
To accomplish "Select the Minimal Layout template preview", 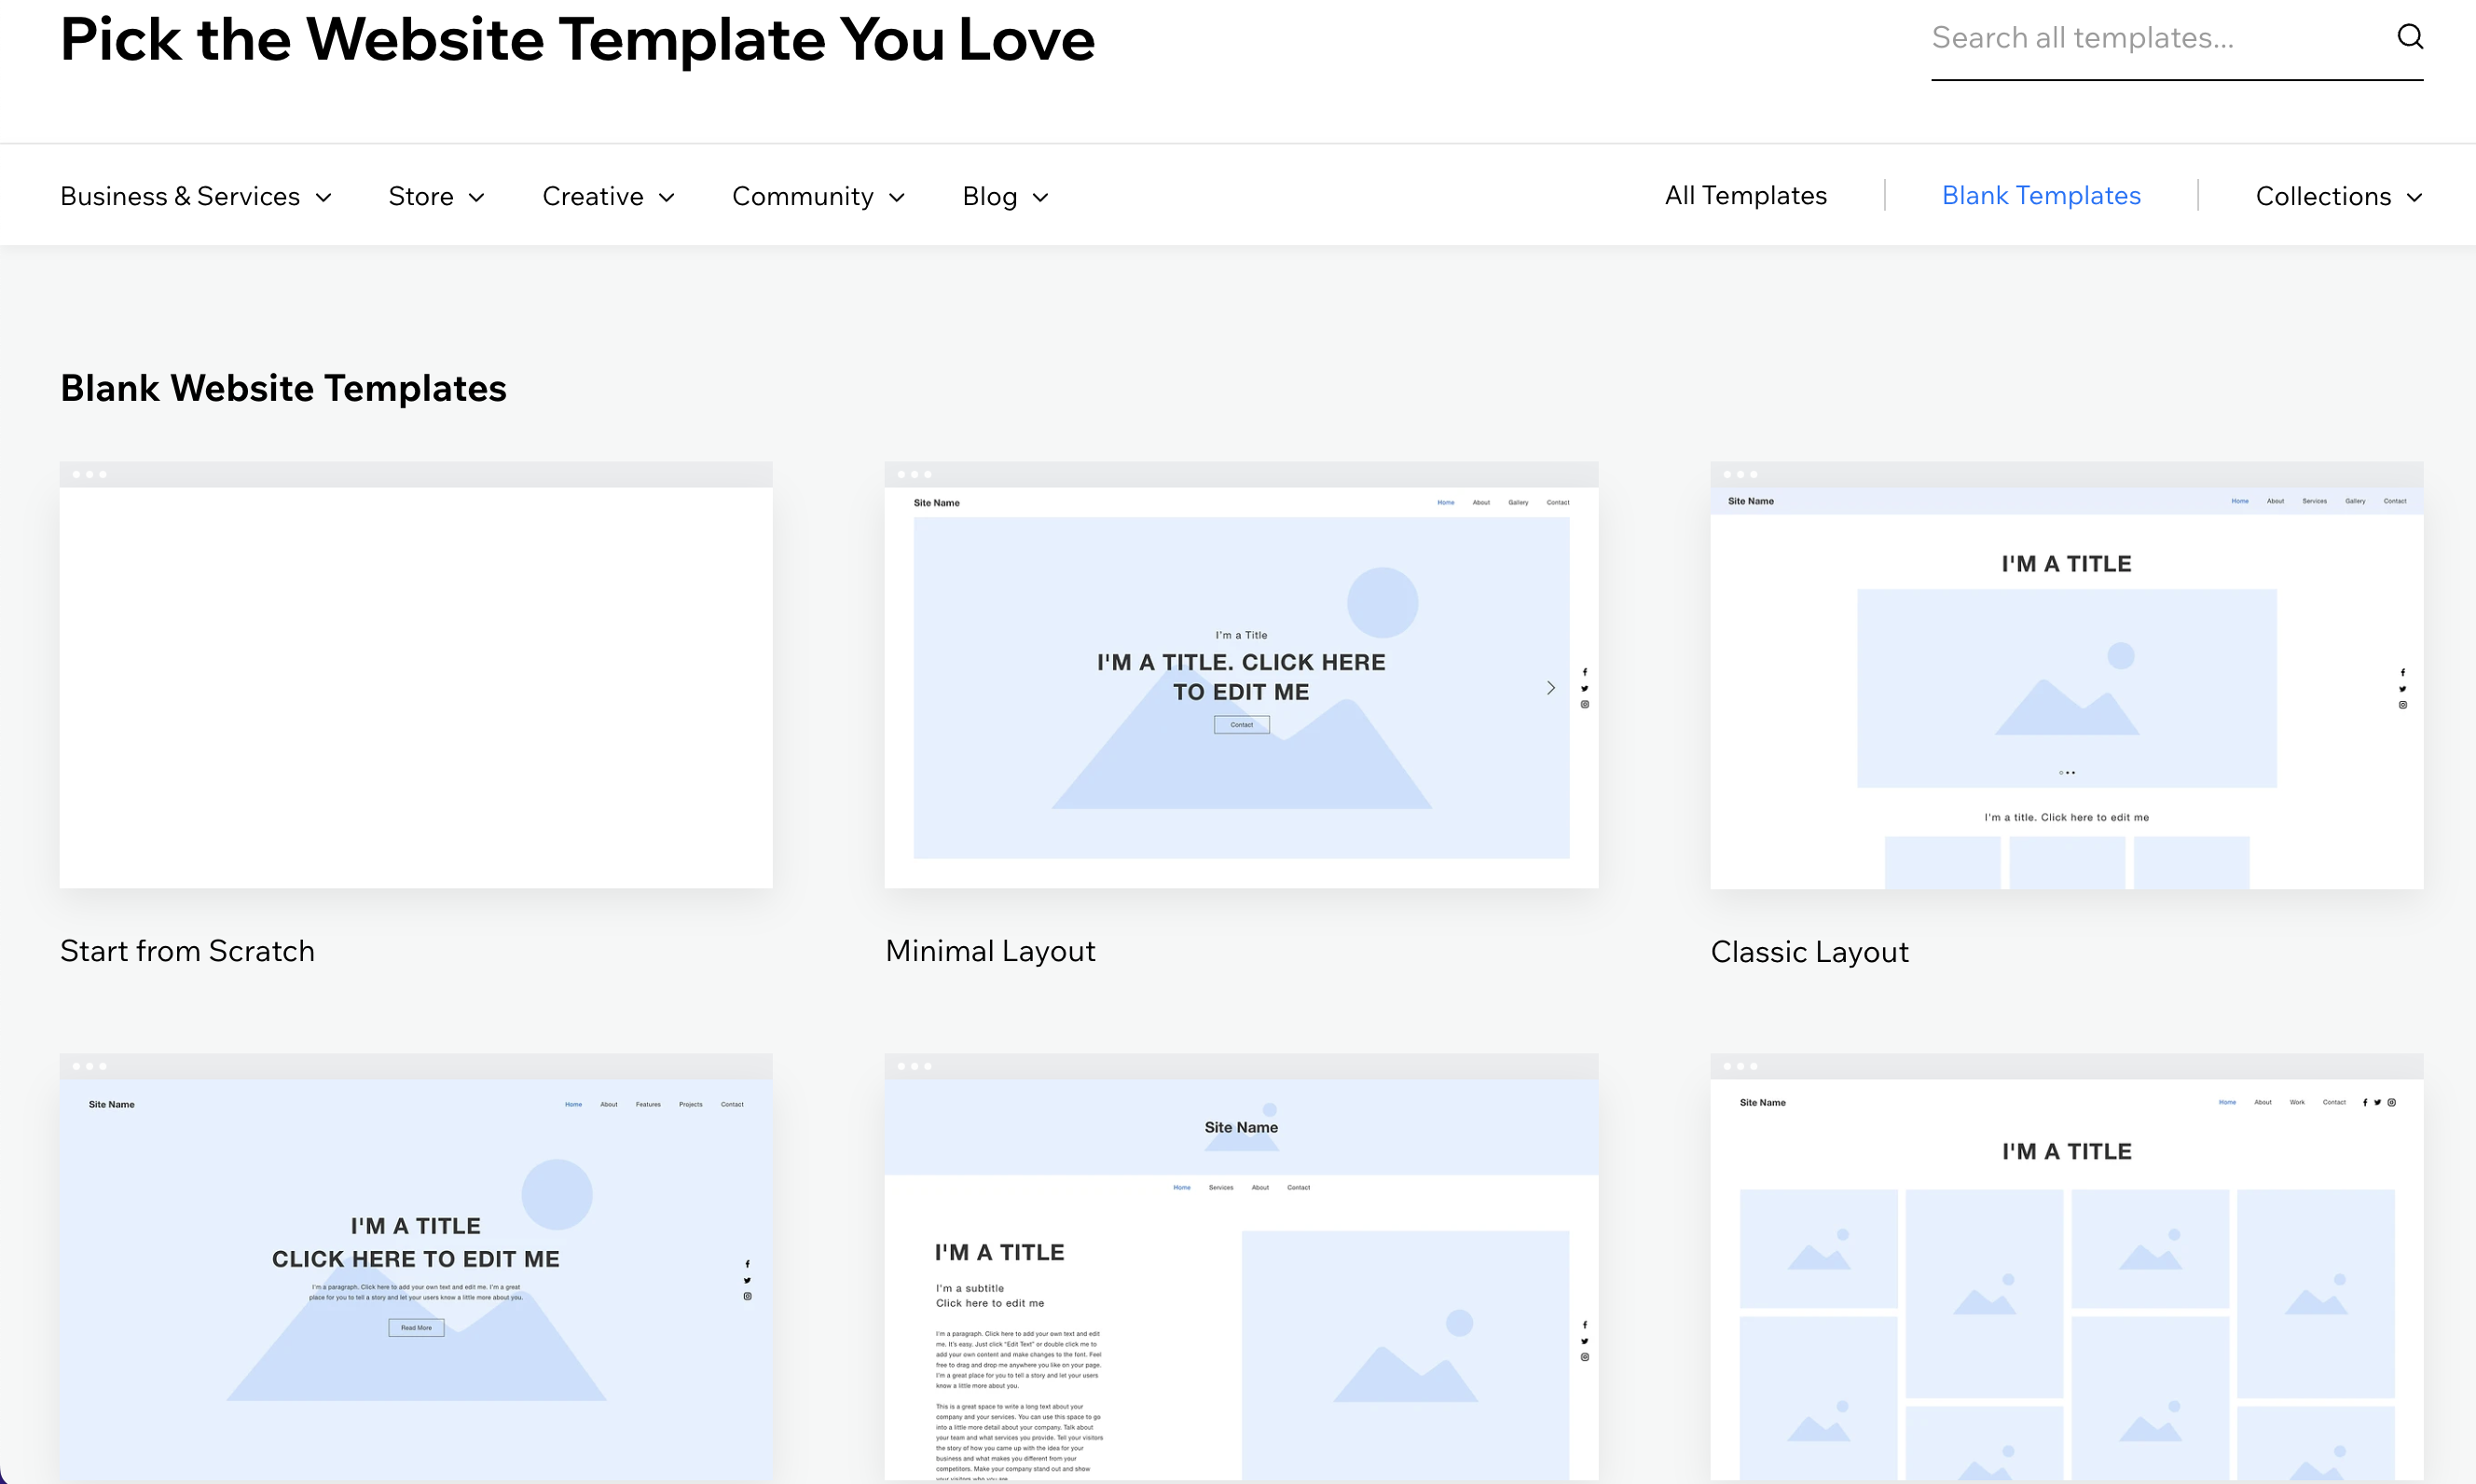I will [x=1240, y=600].
